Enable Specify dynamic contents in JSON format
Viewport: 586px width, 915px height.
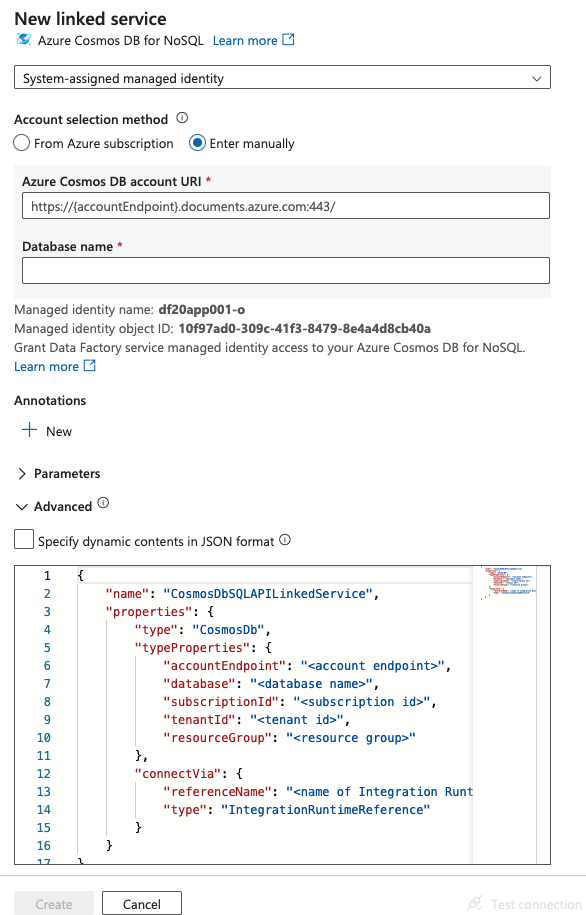(x=23, y=539)
